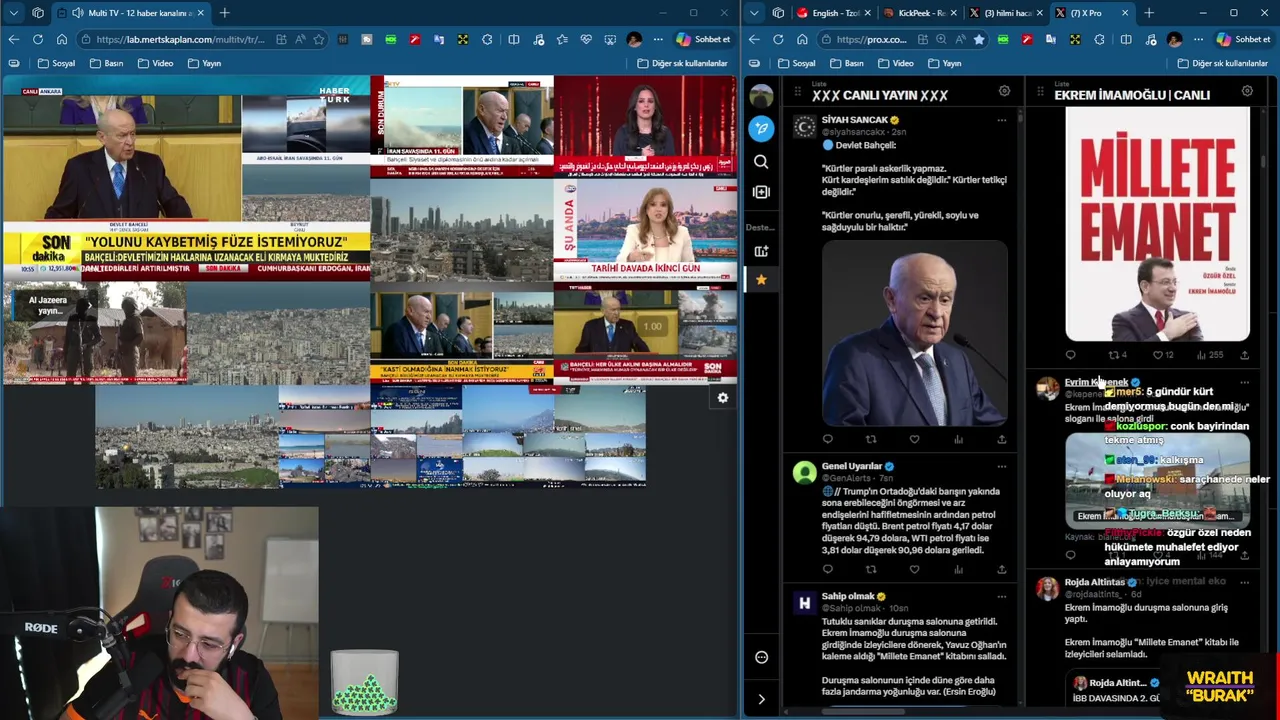Open a new tab in X Pro window
1280x720 pixels.
[x=1149, y=13]
